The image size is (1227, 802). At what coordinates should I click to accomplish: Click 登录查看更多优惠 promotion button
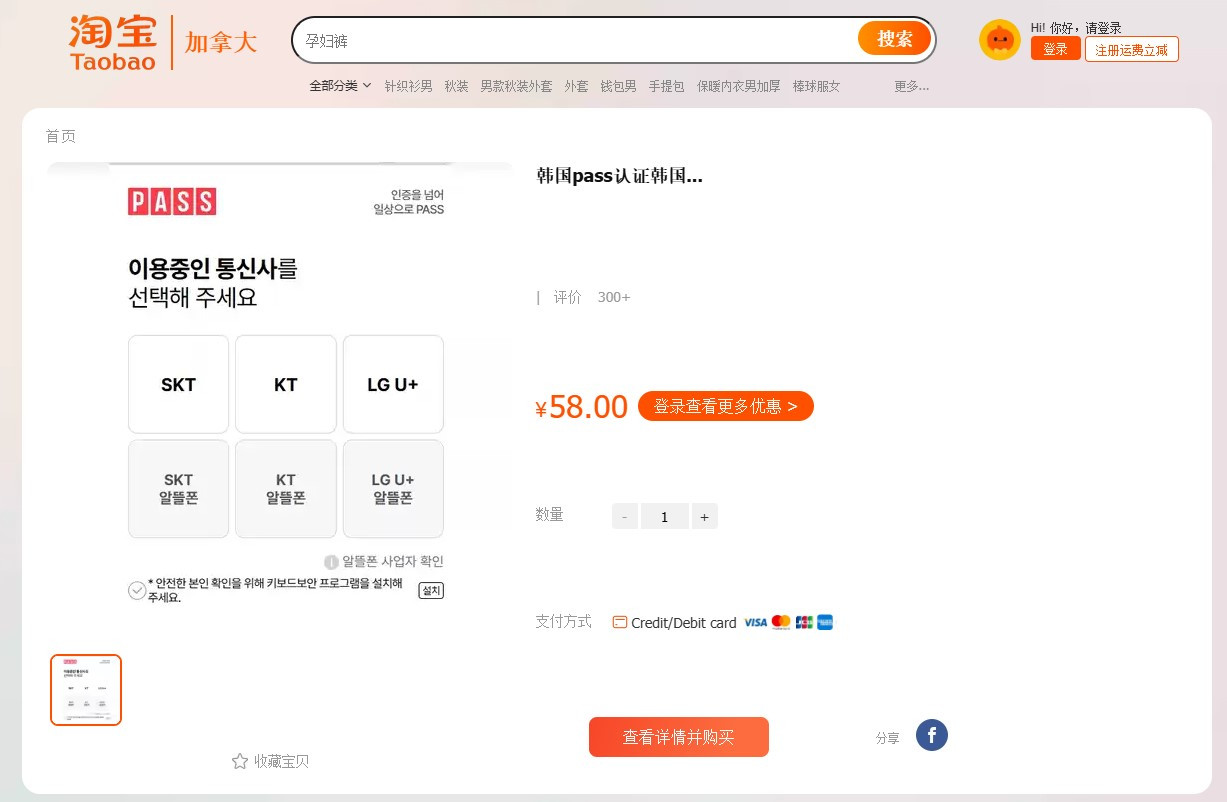(x=725, y=406)
